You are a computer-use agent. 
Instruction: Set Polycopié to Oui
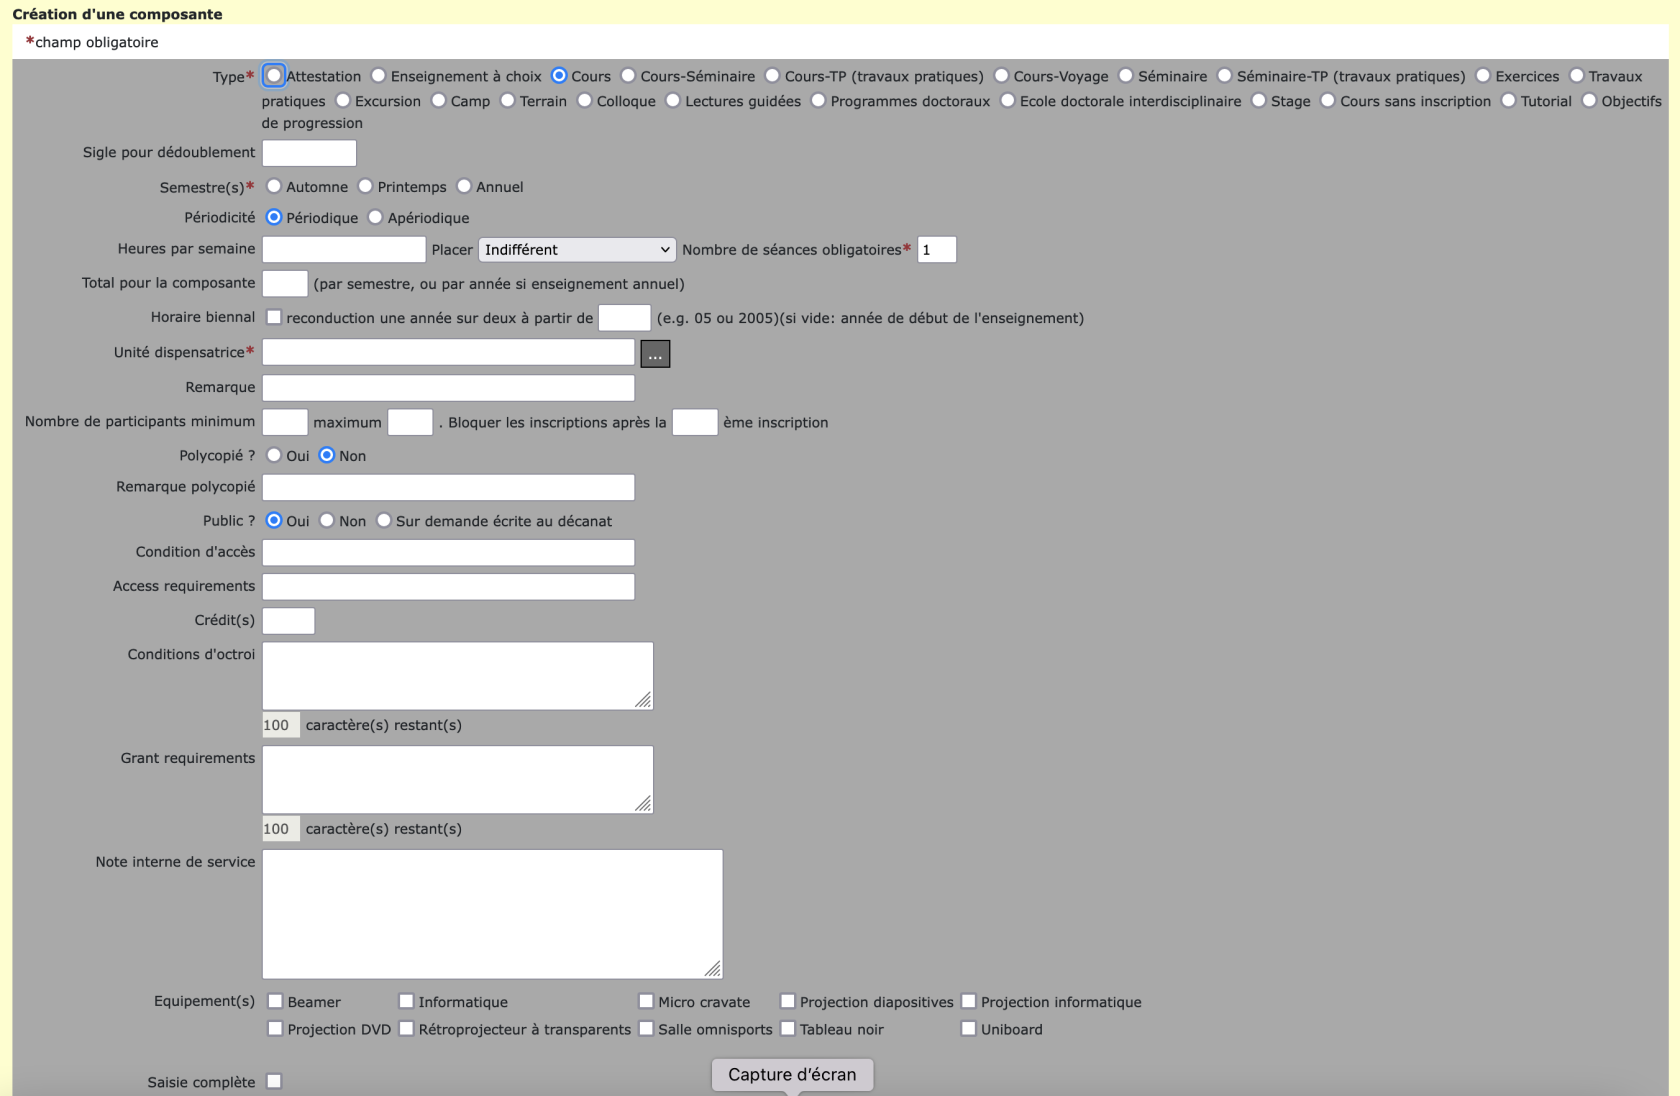coord(274,456)
